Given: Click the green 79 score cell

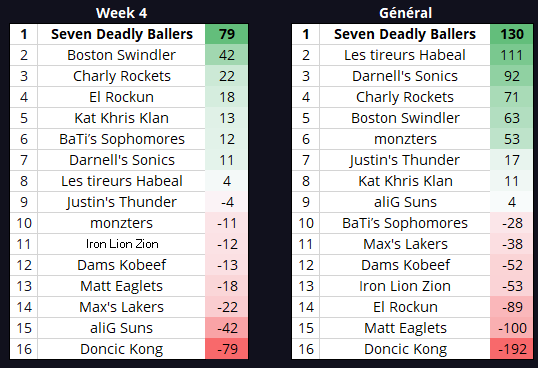Looking at the screenshot, I should tap(226, 34).
